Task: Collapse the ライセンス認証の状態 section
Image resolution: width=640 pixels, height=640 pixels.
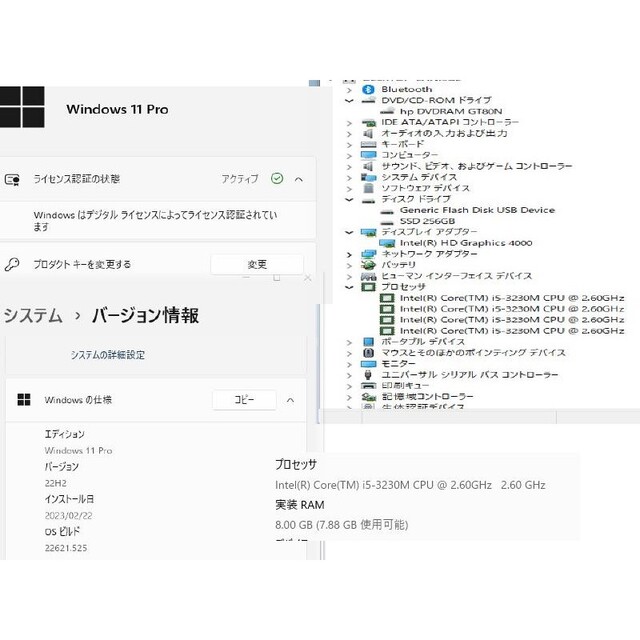Action: [x=299, y=179]
